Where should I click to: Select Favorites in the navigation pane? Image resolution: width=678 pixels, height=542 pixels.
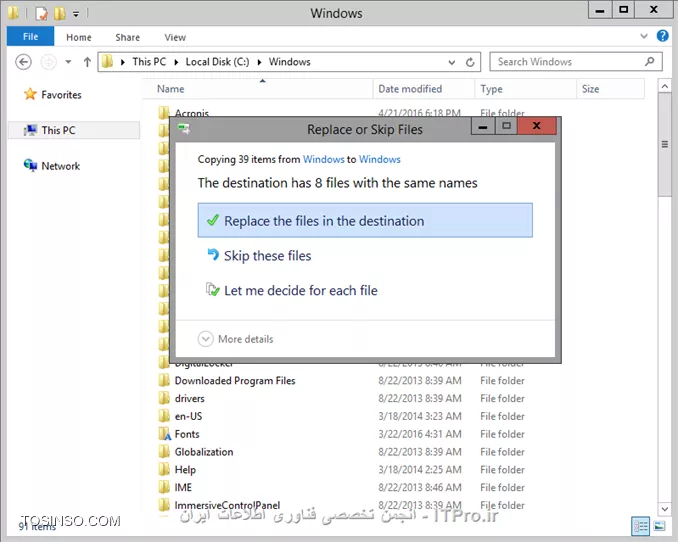(x=61, y=95)
